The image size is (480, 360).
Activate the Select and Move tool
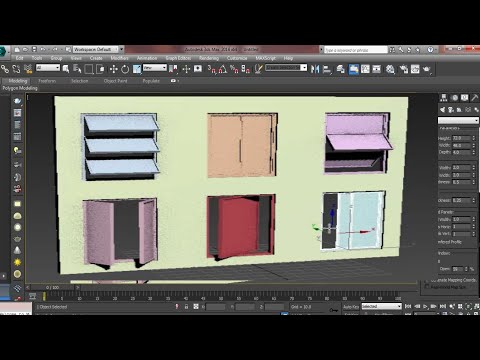pos(114,69)
